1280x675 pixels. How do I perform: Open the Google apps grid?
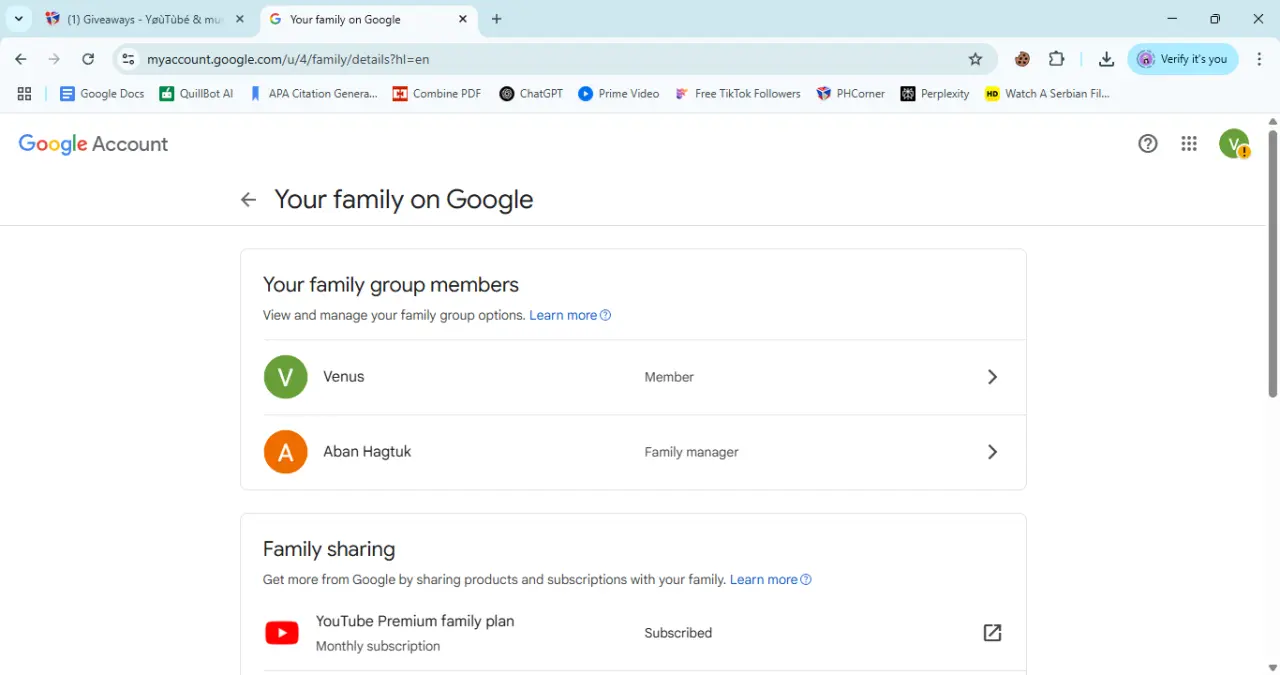[x=1189, y=144]
